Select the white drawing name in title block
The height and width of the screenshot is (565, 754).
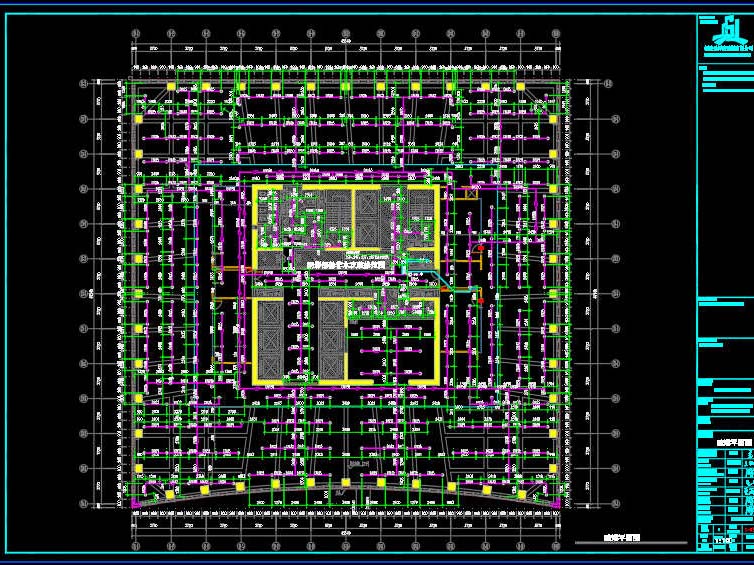pyautogui.click(x=734, y=442)
